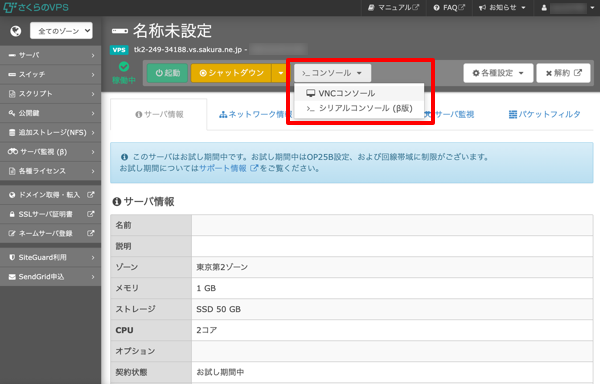Click the document icon beside 各種ライセンス

(12, 171)
